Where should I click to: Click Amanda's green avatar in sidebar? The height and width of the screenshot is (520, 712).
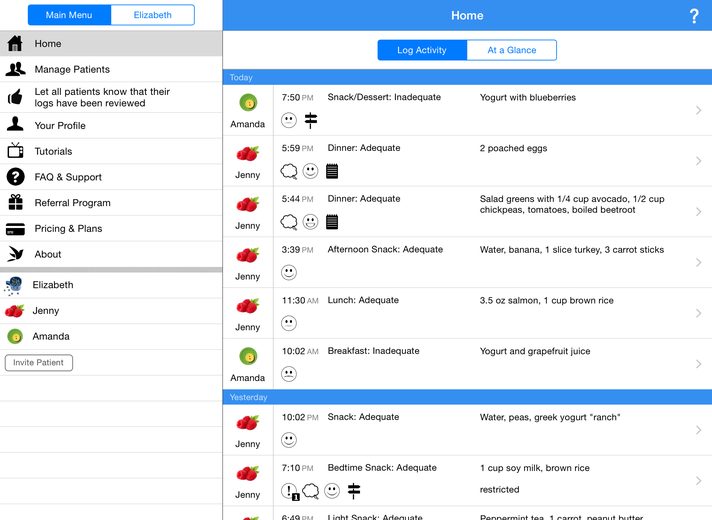15,337
